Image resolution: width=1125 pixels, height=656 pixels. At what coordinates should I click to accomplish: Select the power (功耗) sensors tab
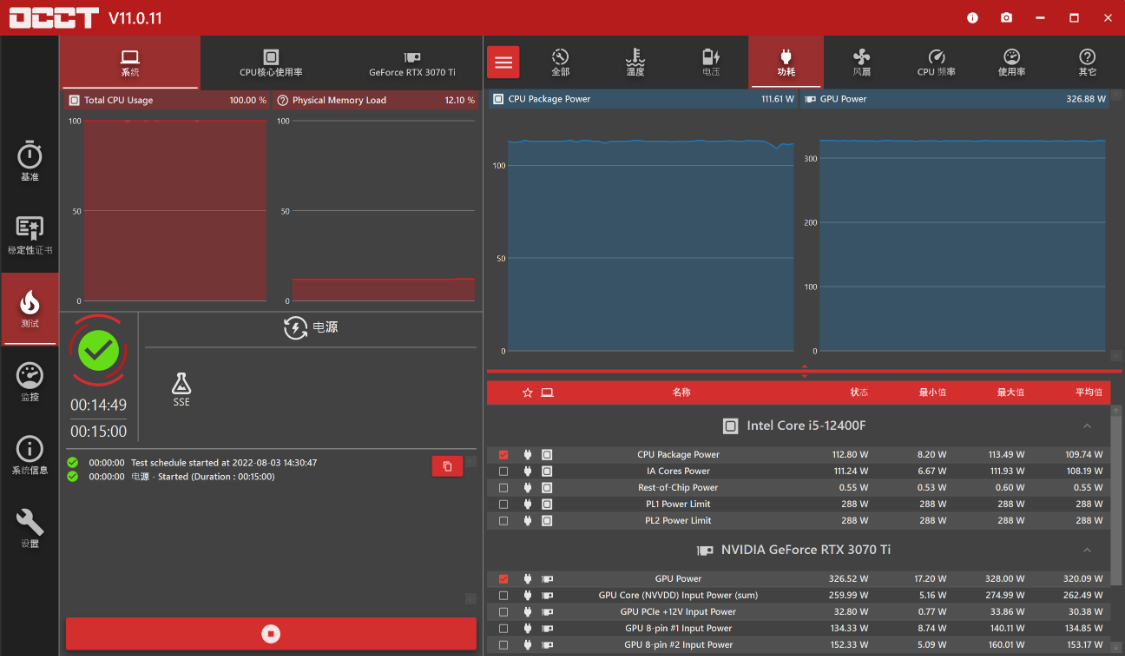(x=786, y=62)
